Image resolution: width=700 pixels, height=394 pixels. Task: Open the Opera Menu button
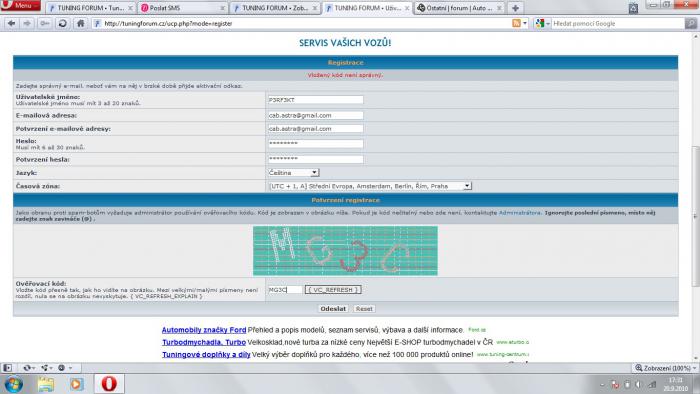(21, 5)
